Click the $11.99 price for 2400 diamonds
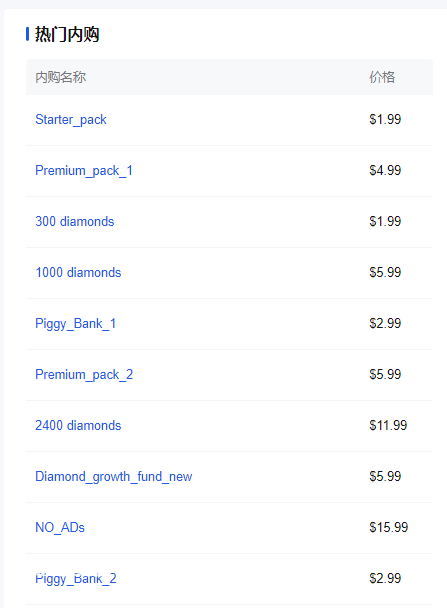 pos(388,425)
